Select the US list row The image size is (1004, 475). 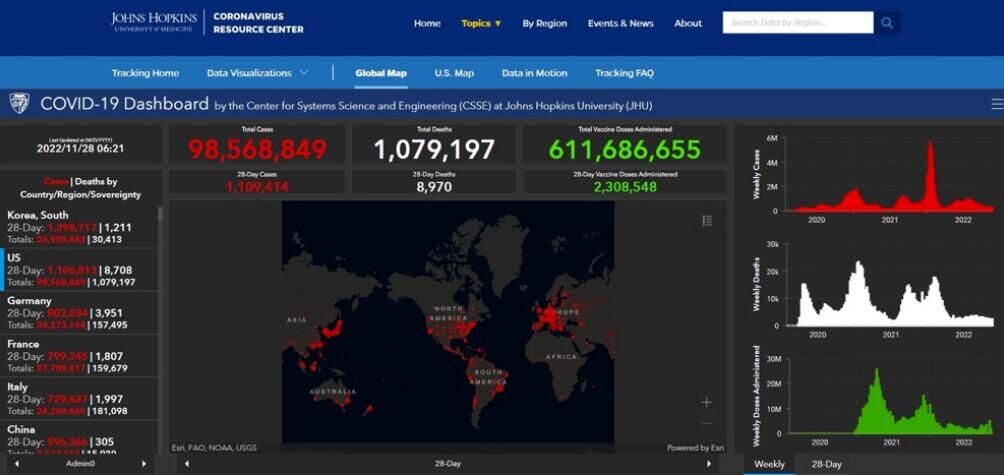click(79, 270)
